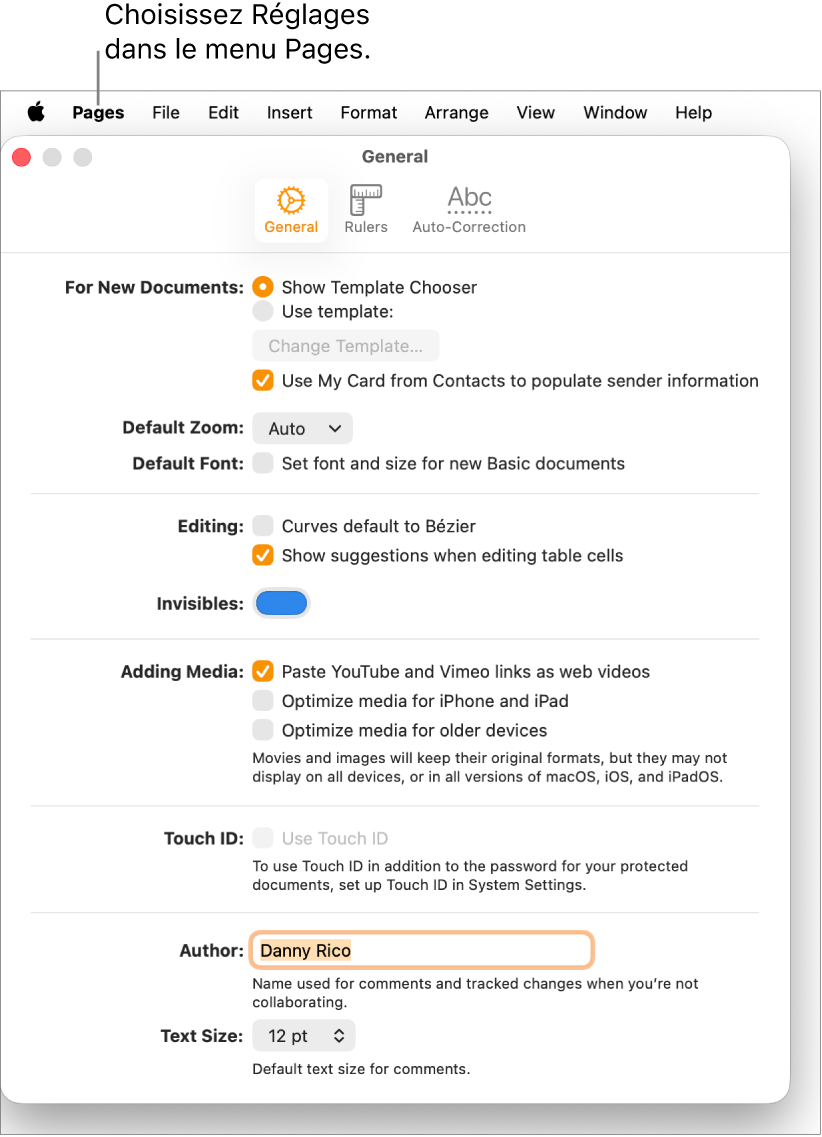The image size is (822, 1137).
Task: Select Show Template Chooser for new documents
Action: [x=262, y=287]
